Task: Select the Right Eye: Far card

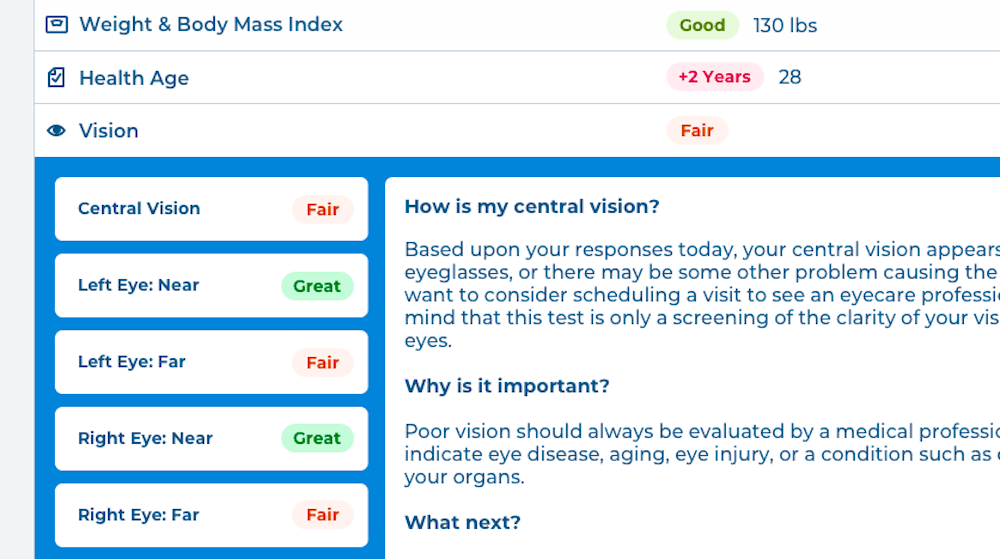Action: click(x=211, y=515)
